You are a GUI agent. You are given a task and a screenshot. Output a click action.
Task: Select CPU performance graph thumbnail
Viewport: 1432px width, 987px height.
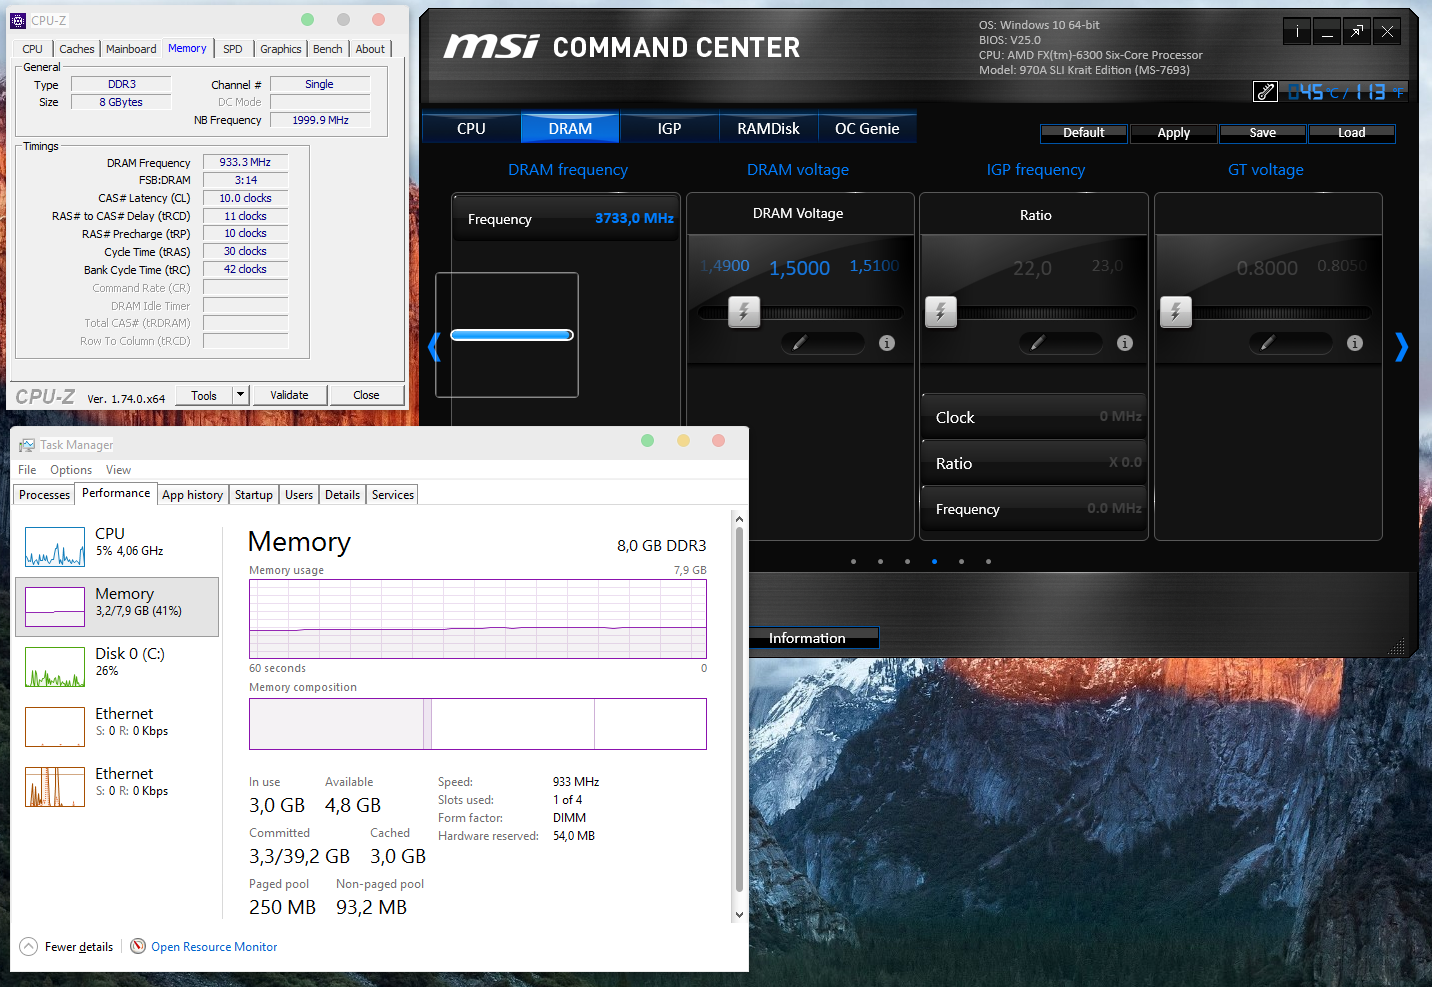tap(55, 547)
